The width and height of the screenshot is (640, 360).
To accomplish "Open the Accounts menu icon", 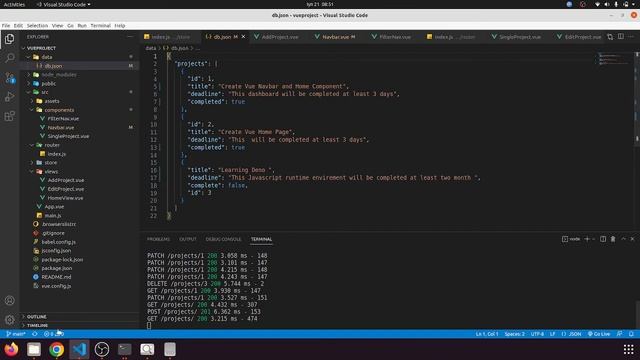I will pyautogui.click(x=9, y=300).
